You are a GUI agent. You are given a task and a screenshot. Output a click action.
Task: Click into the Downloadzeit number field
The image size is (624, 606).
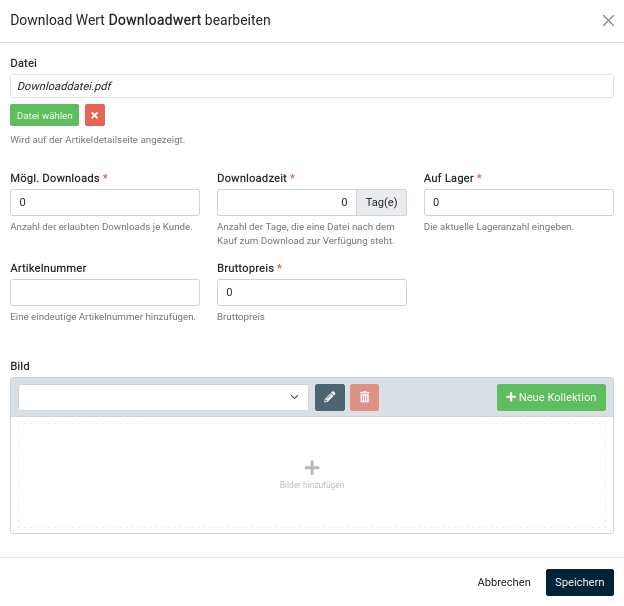[x=286, y=202]
